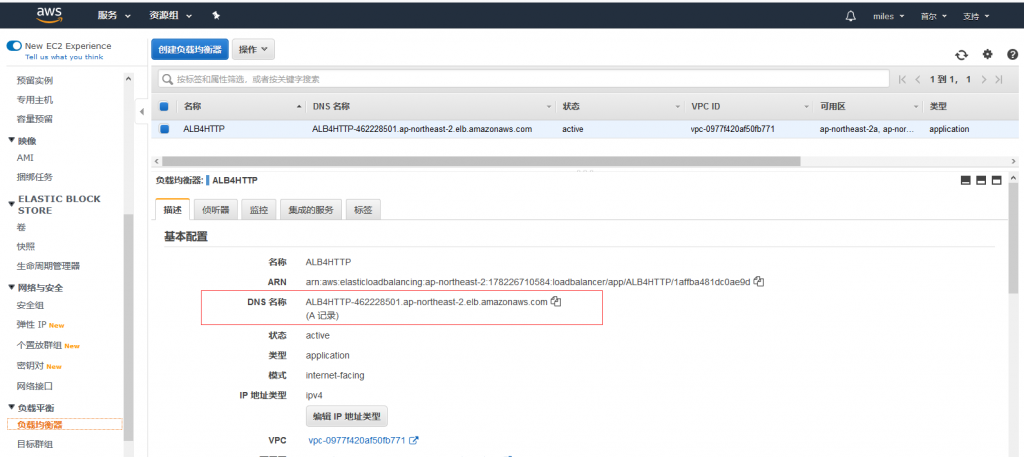Open the 操作 actions dropdown
Screen dimensions: 1024x457
(x=253, y=50)
